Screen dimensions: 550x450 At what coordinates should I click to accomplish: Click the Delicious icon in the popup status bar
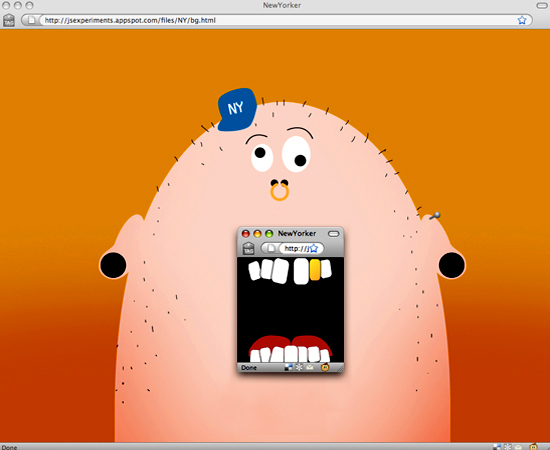click(288, 368)
